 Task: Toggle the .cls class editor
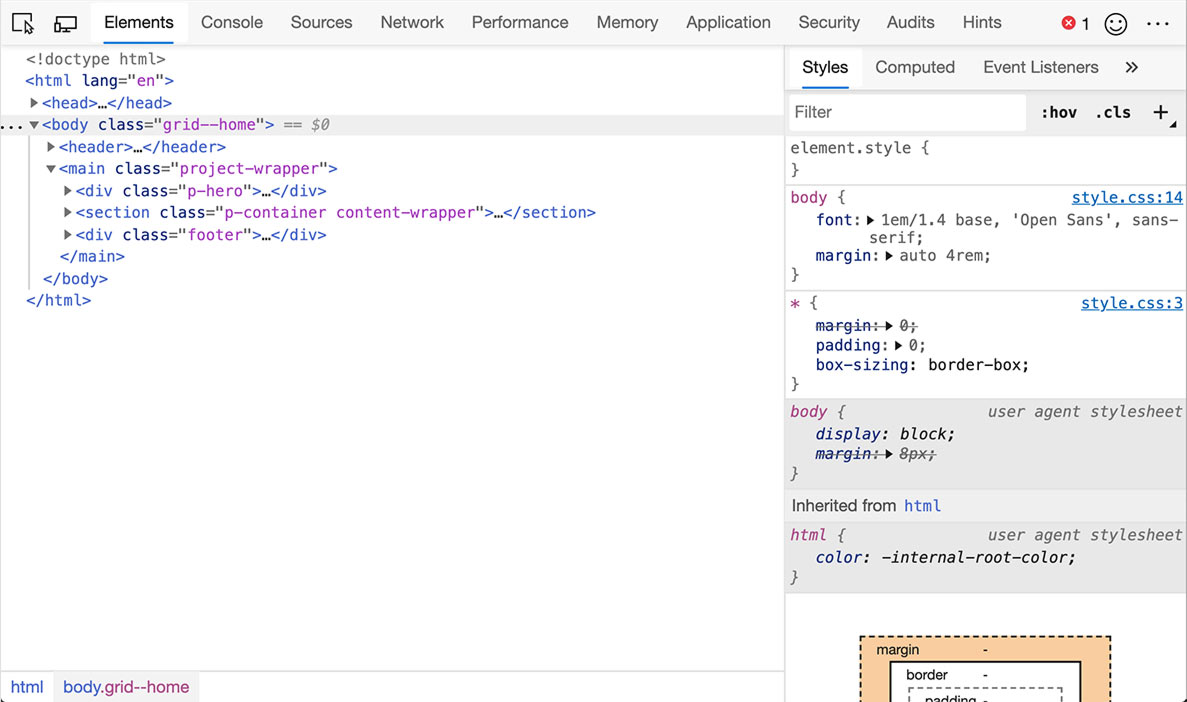[1113, 112]
